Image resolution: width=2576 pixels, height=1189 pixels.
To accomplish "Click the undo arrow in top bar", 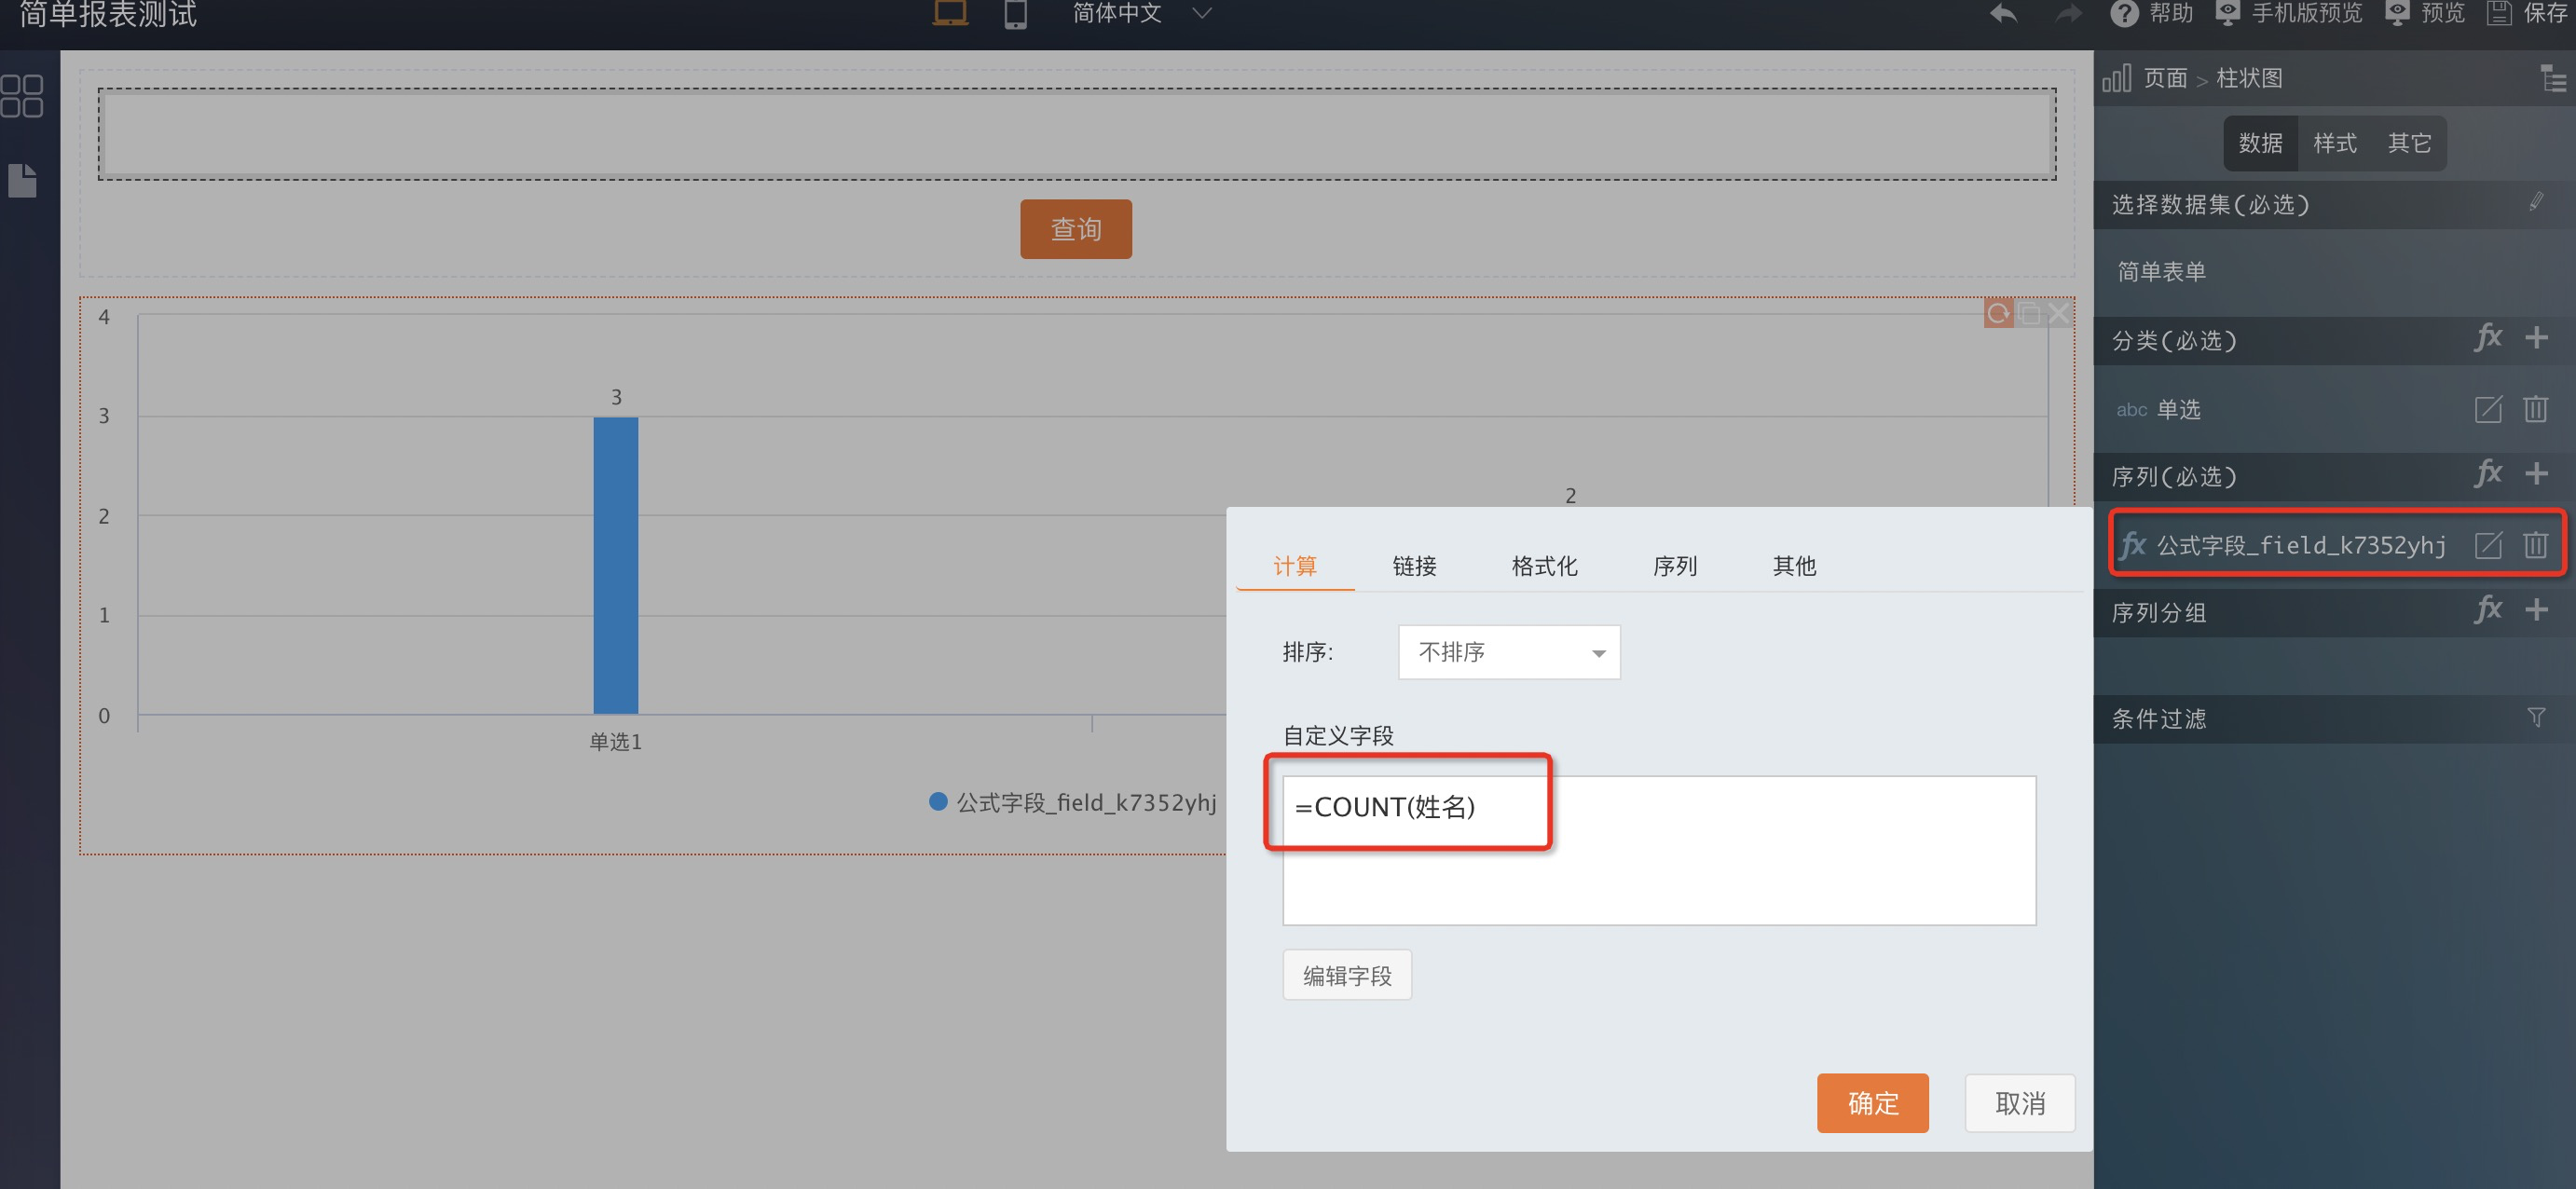I will point(2003,14).
